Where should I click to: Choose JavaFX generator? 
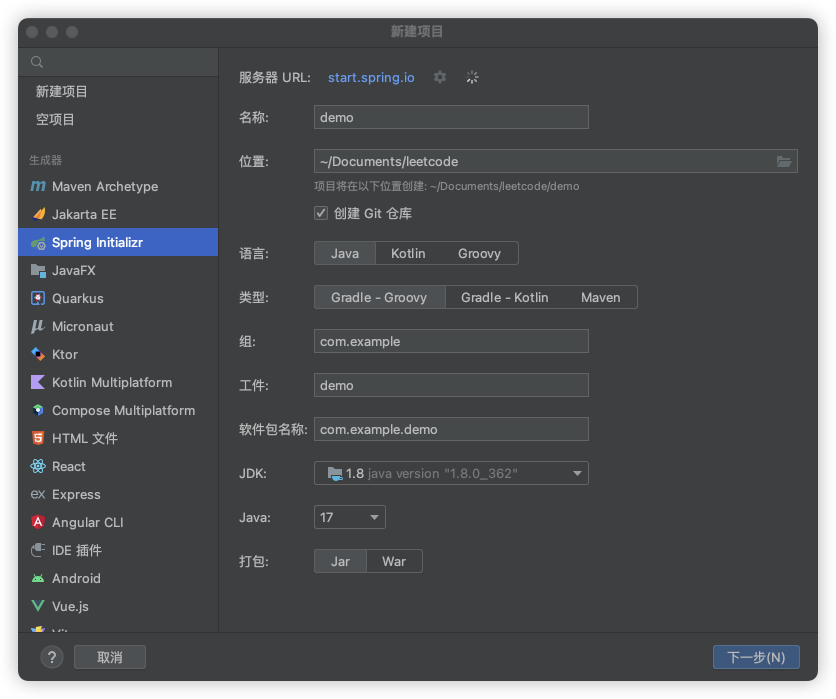pos(118,270)
